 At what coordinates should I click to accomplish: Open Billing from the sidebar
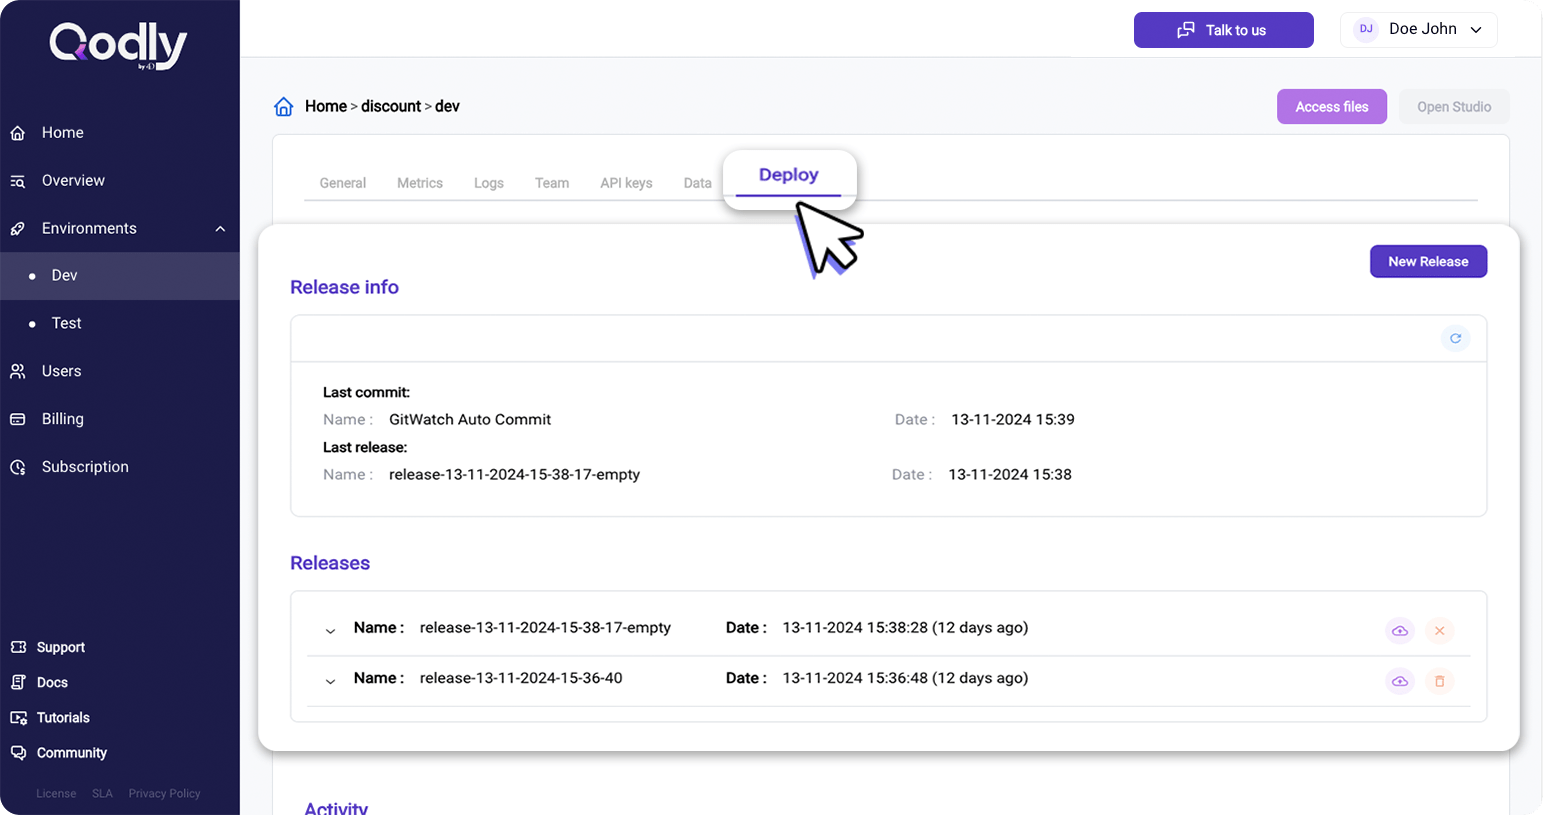pyautogui.click(x=62, y=419)
